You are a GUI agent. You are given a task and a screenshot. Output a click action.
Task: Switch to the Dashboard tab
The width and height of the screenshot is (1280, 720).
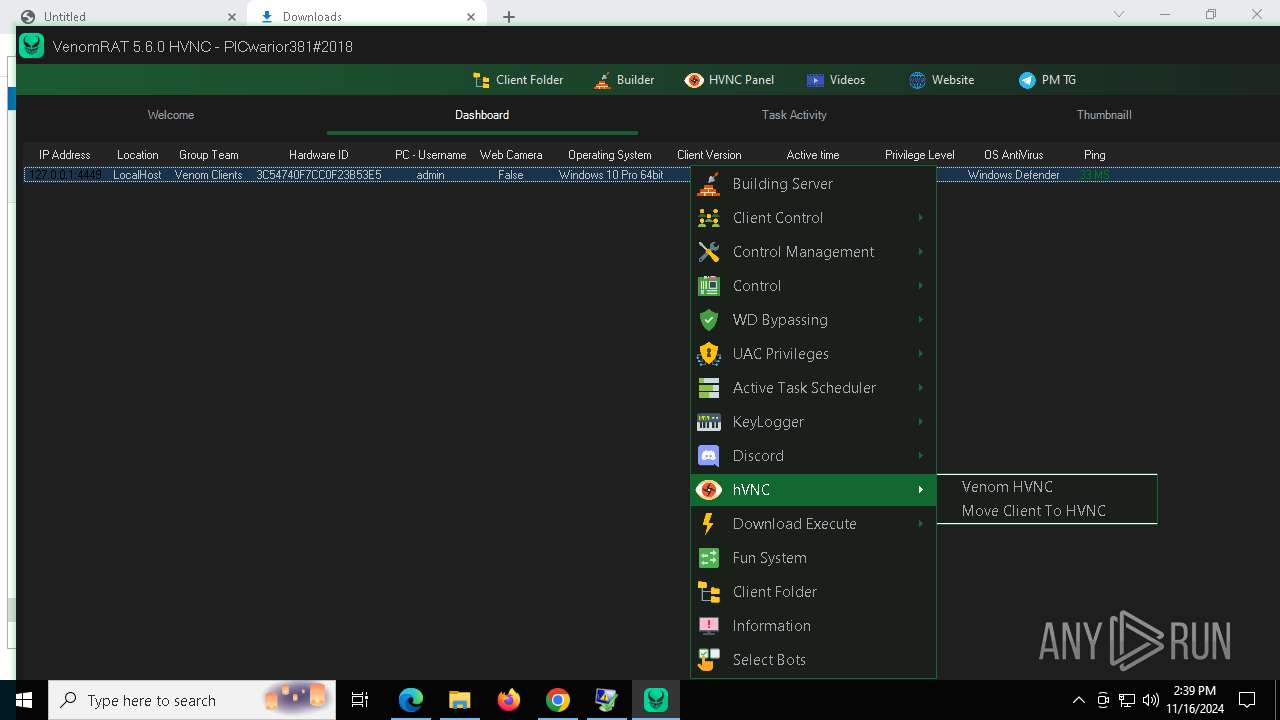482,115
